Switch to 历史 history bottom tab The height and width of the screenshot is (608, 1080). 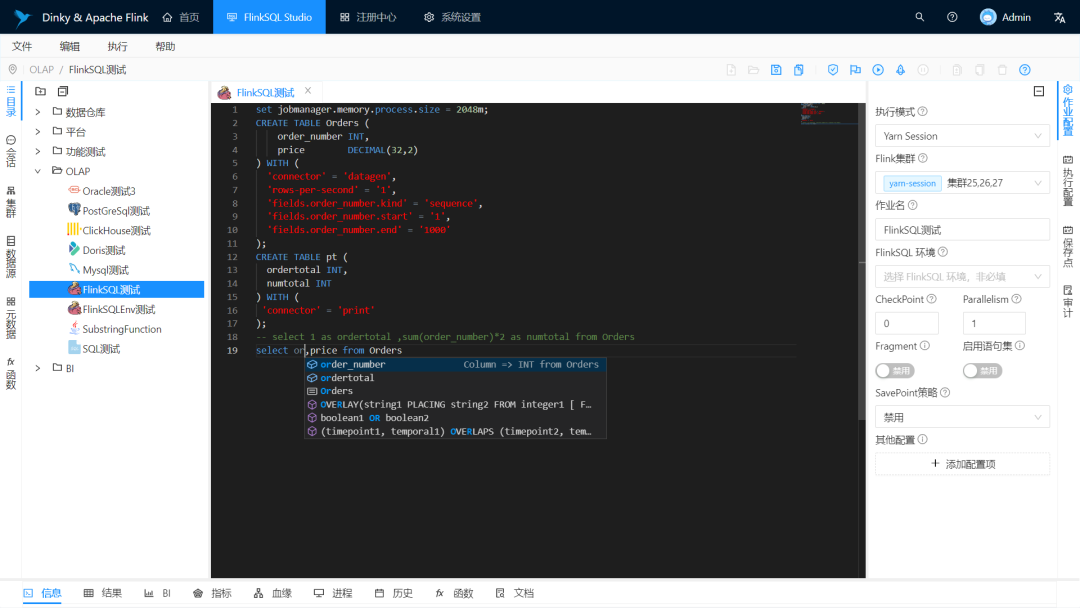coord(393,593)
